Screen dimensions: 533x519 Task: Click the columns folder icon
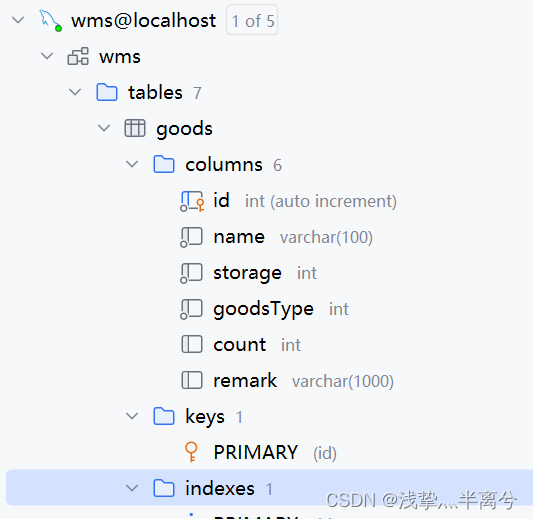164,164
